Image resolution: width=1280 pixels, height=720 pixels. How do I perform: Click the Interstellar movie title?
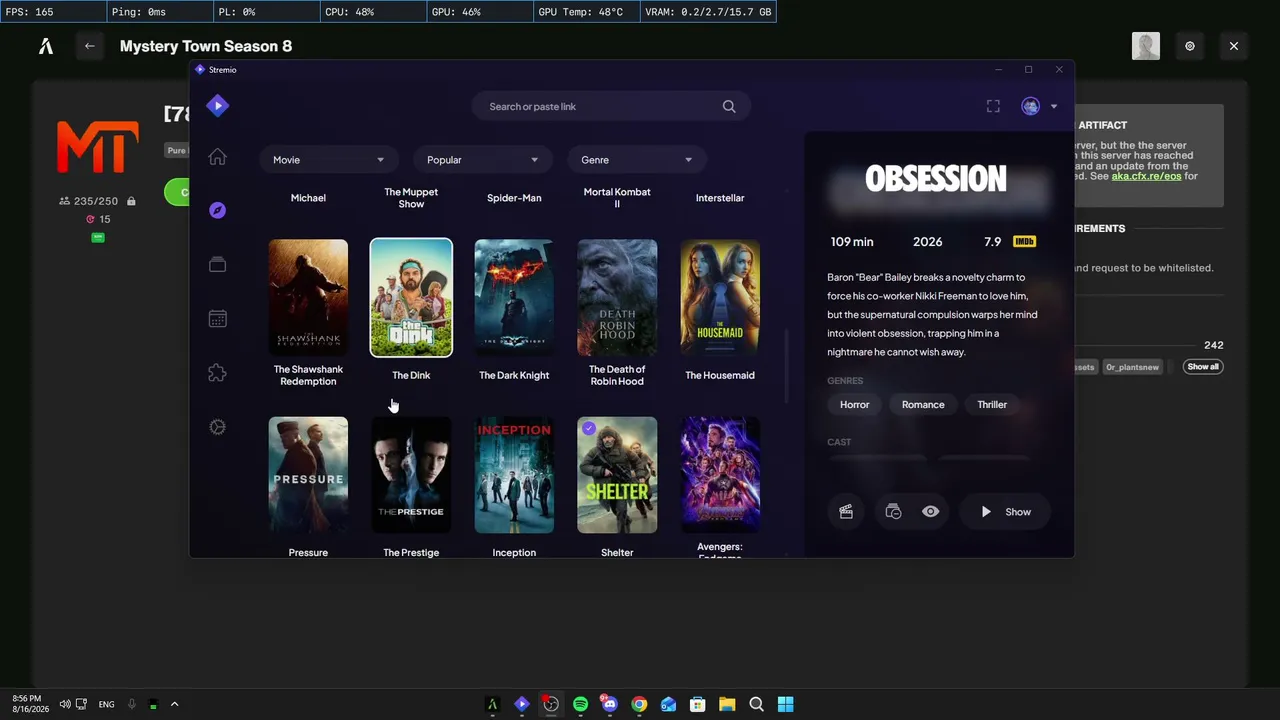tap(720, 198)
